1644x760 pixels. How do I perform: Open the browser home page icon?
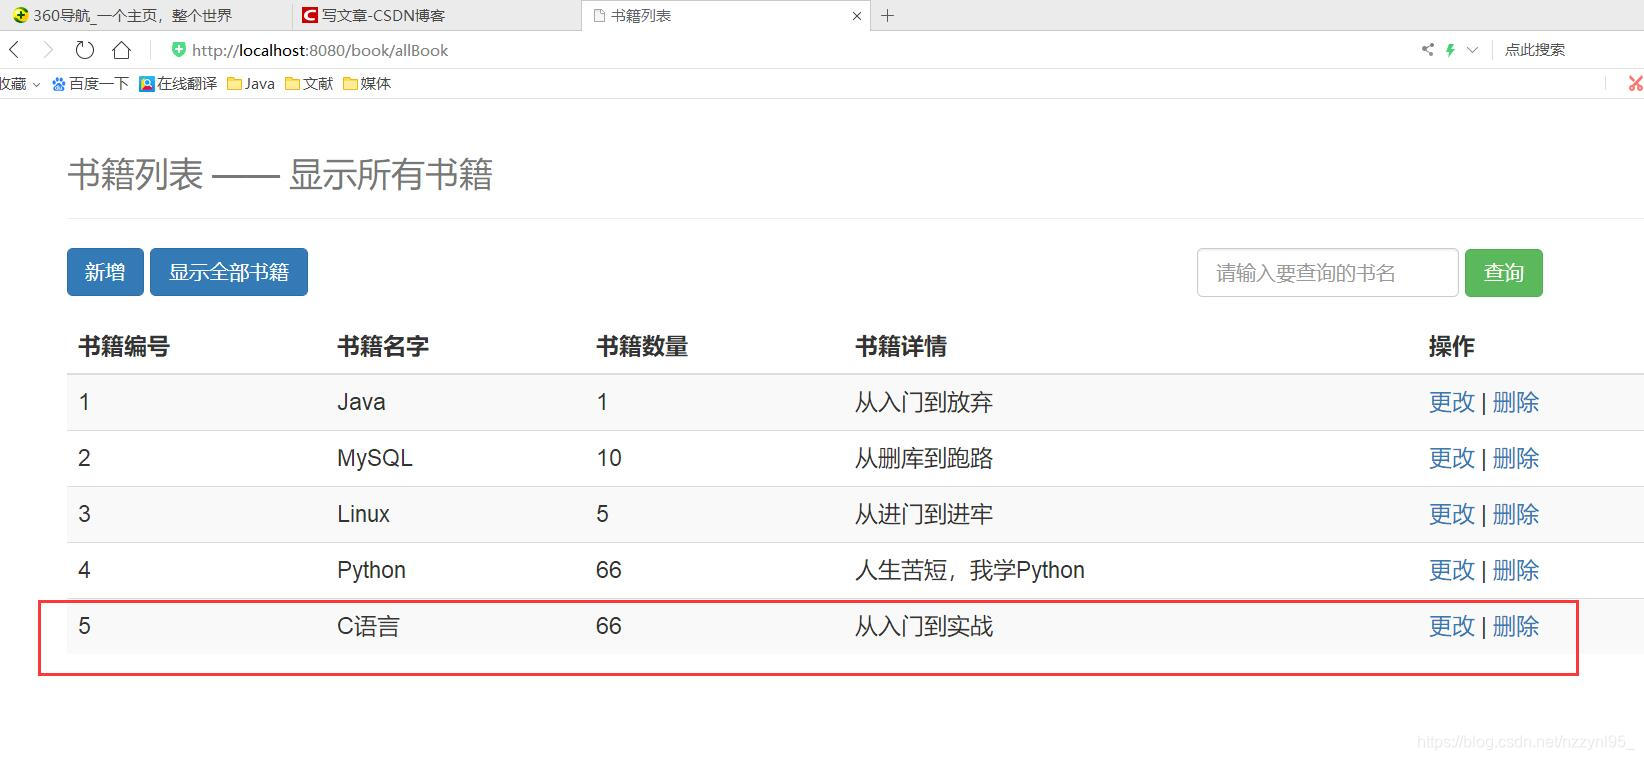pyautogui.click(x=121, y=50)
